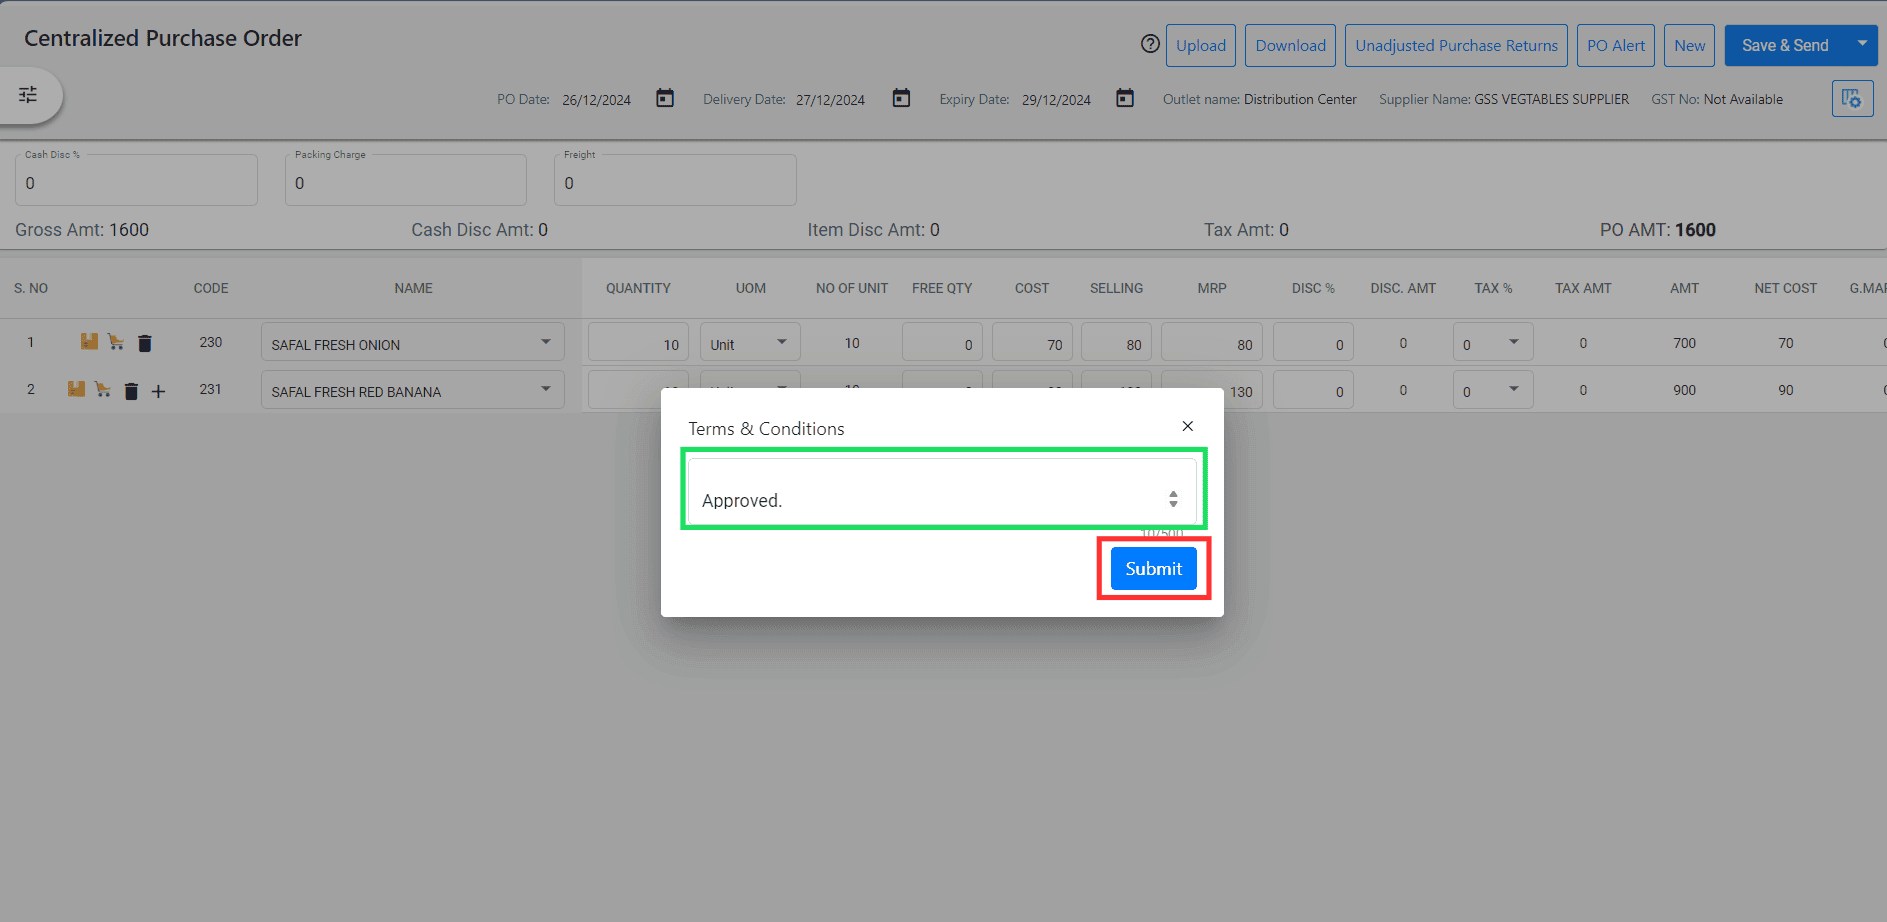Click the Cost field showing 70
The height and width of the screenshot is (922, 1887).
(x=1032, y=342)
